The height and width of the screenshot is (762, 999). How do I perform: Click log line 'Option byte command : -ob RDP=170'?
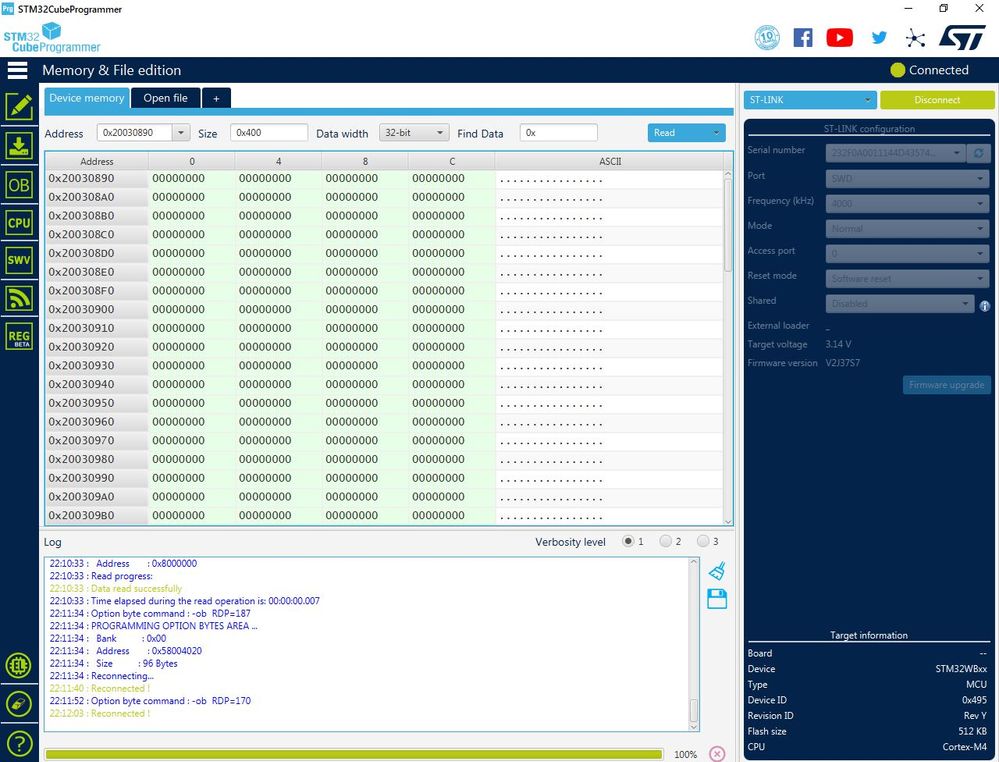tap(150, 701)
